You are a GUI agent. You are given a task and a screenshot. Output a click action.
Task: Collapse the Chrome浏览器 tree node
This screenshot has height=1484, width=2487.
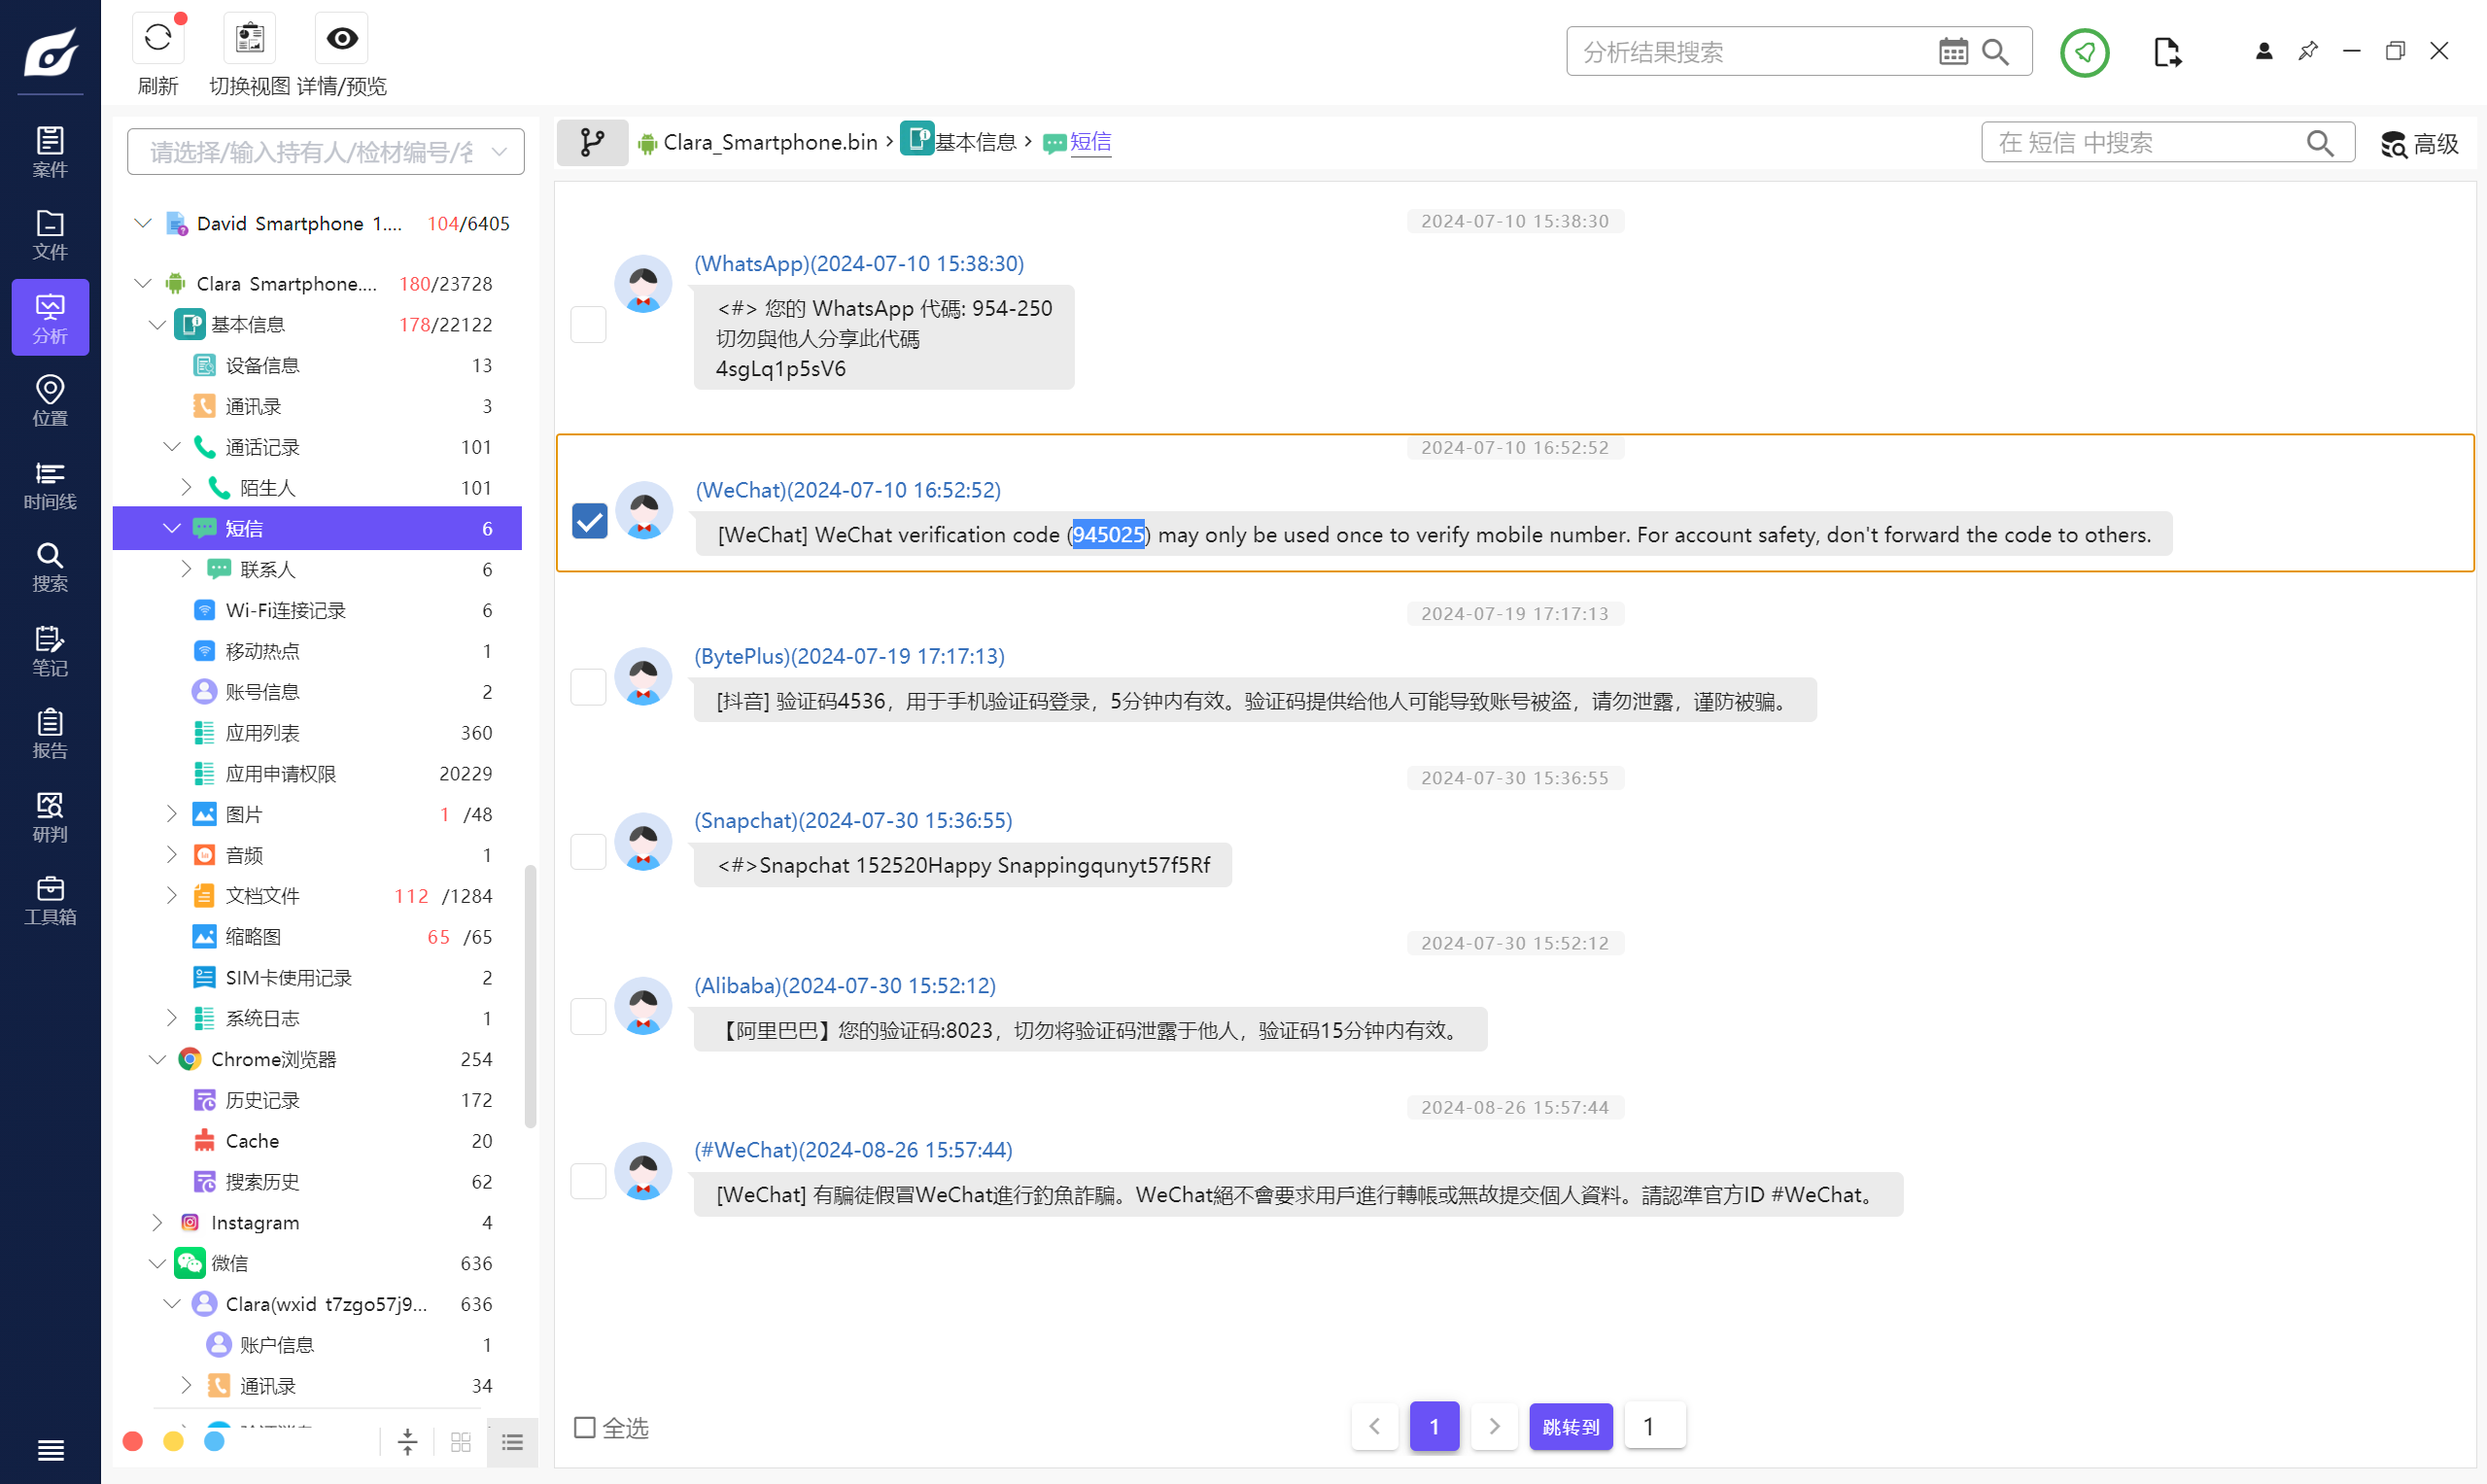coord(157,1059)
